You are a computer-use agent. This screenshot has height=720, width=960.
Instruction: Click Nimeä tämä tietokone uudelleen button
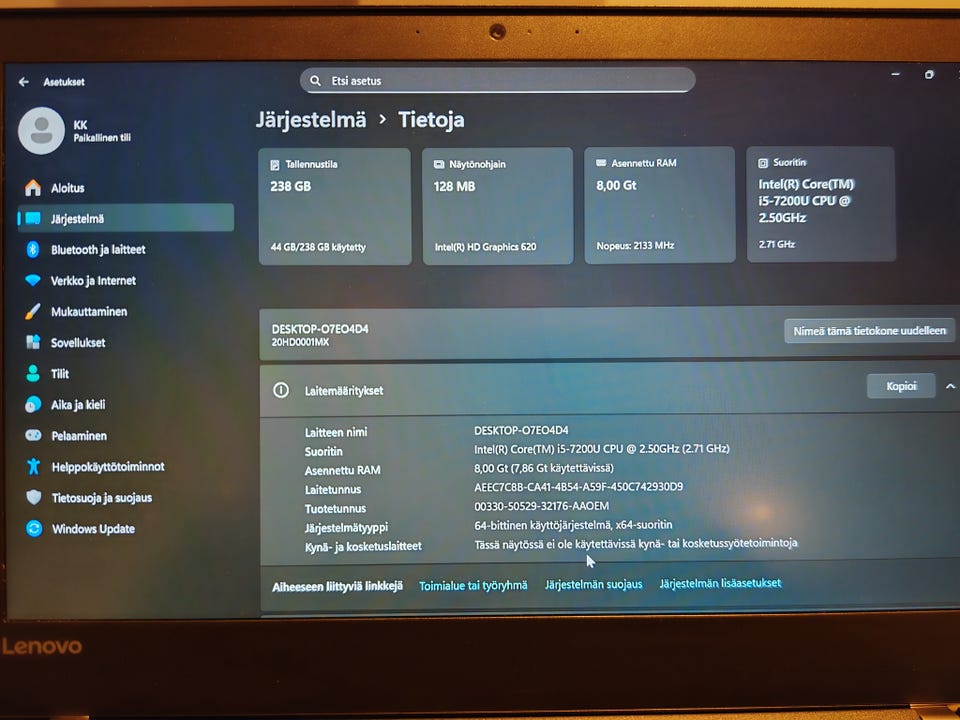[x=869, y=331]
